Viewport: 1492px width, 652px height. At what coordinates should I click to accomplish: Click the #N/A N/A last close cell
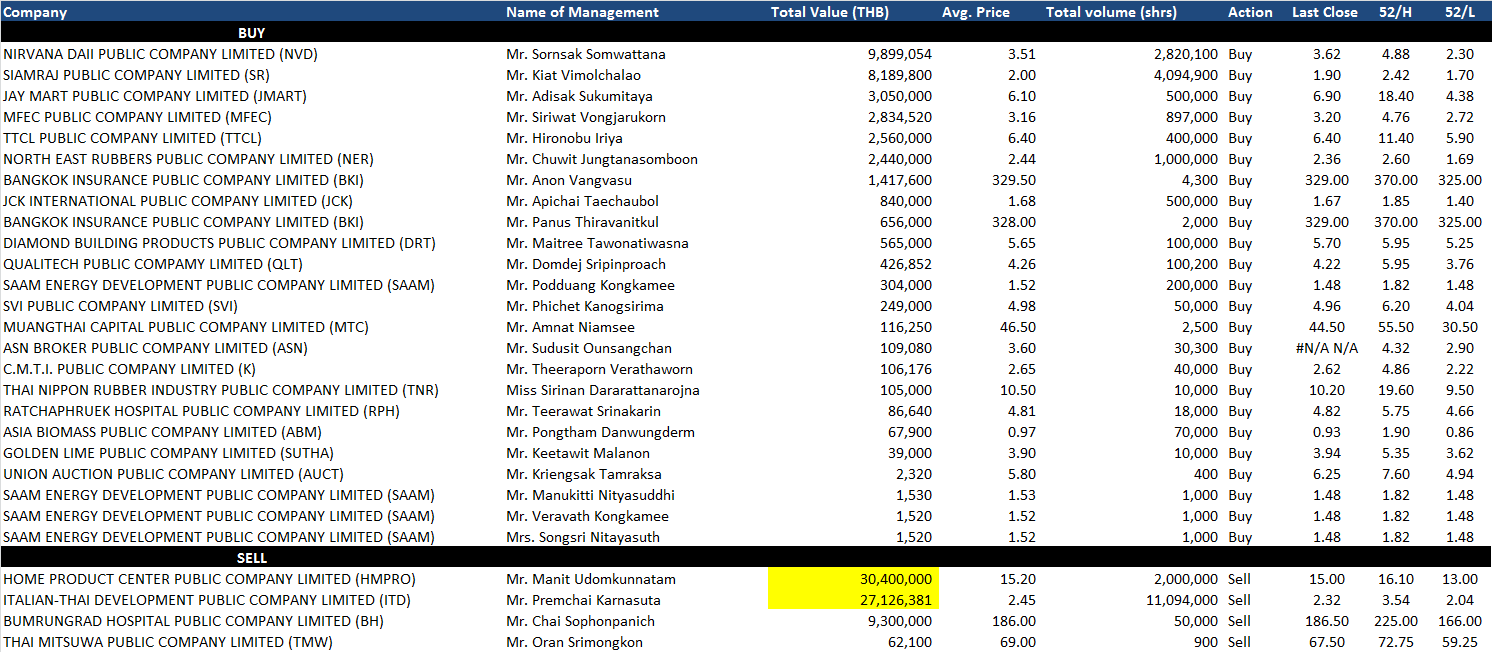click(1325, 348)
